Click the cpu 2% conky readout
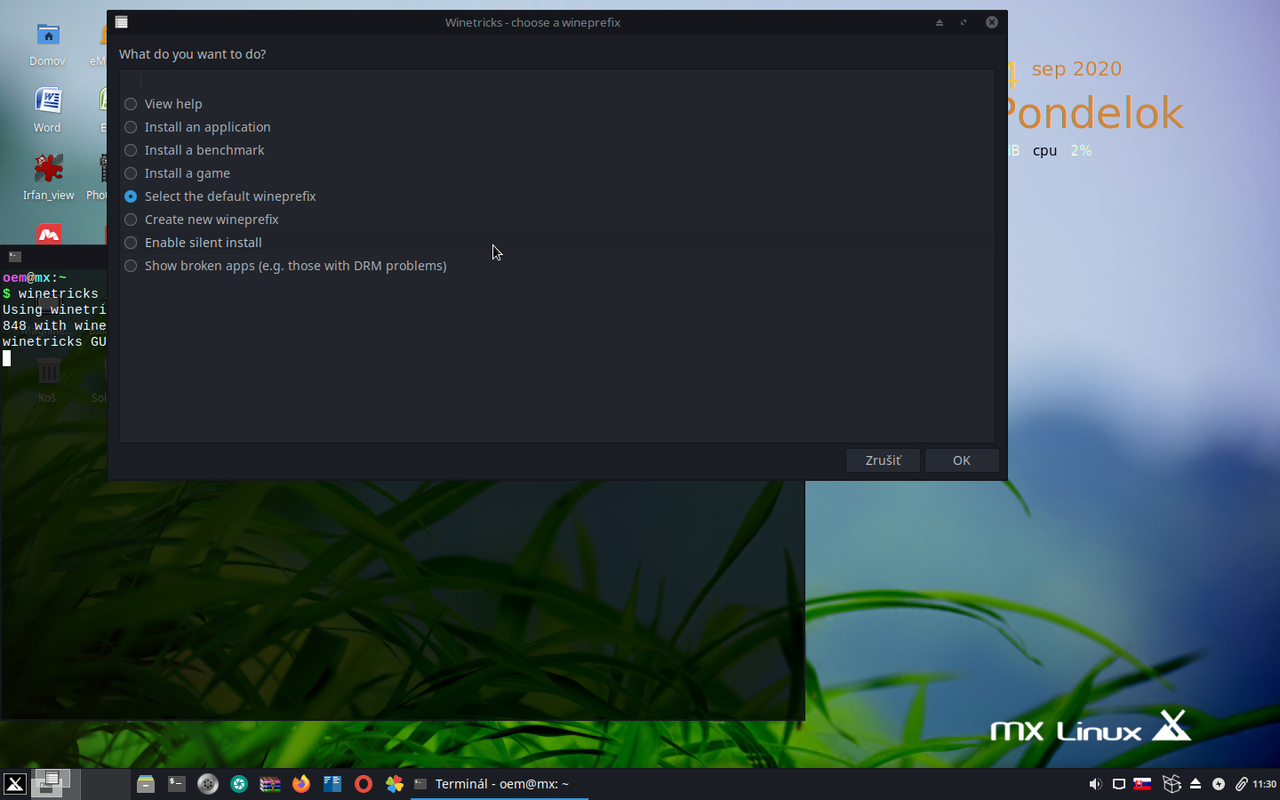Screen dimensions: 1280x800 1062,151
